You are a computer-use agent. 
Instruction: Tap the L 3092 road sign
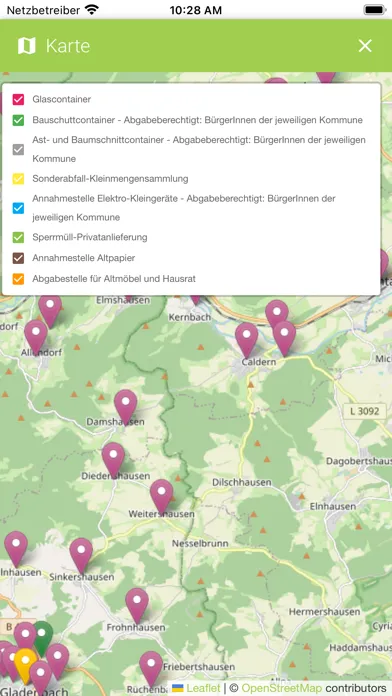(364, 411)
